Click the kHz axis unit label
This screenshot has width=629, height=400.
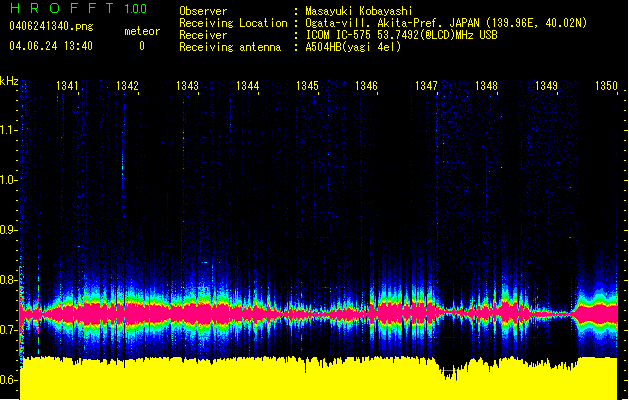coord(9,81)
